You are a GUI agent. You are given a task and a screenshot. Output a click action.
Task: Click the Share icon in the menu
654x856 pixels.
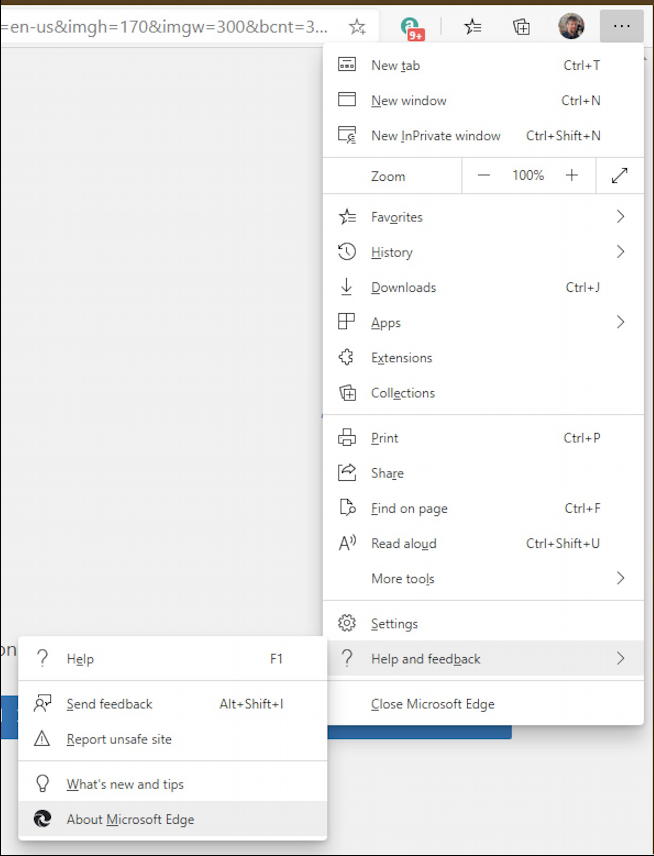click(x=347, y=473)
